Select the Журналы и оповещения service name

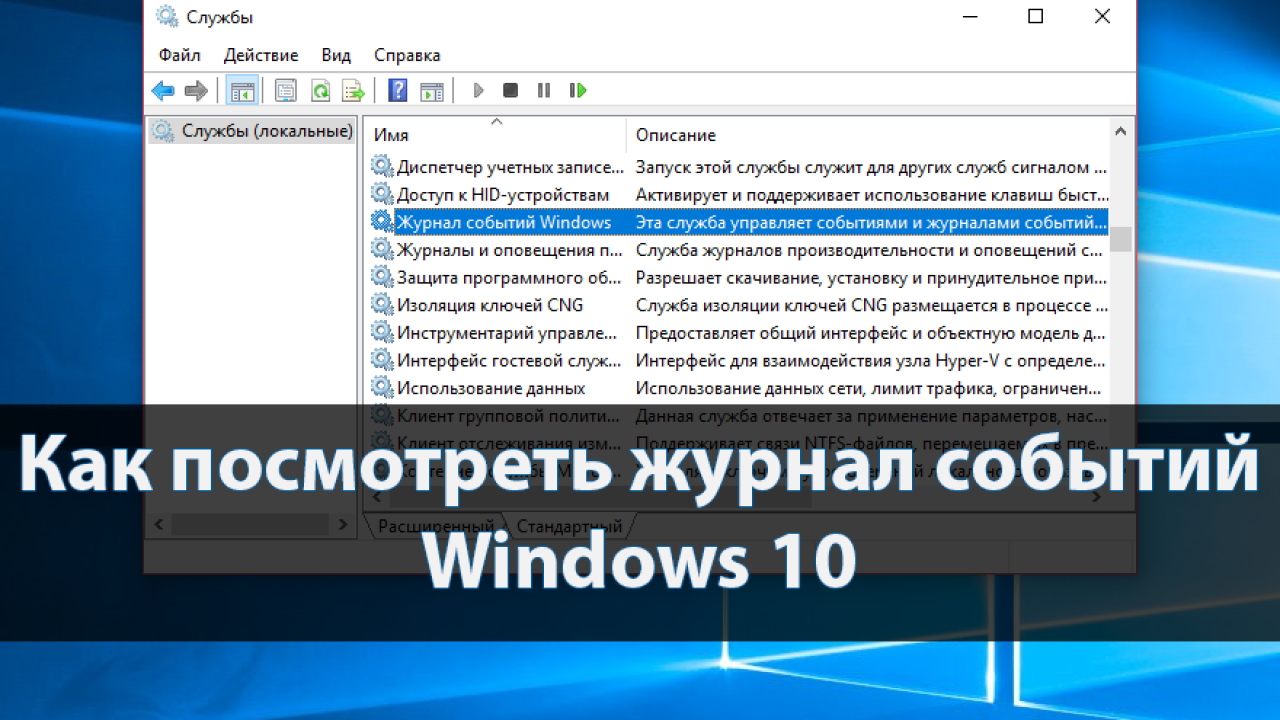510,249
